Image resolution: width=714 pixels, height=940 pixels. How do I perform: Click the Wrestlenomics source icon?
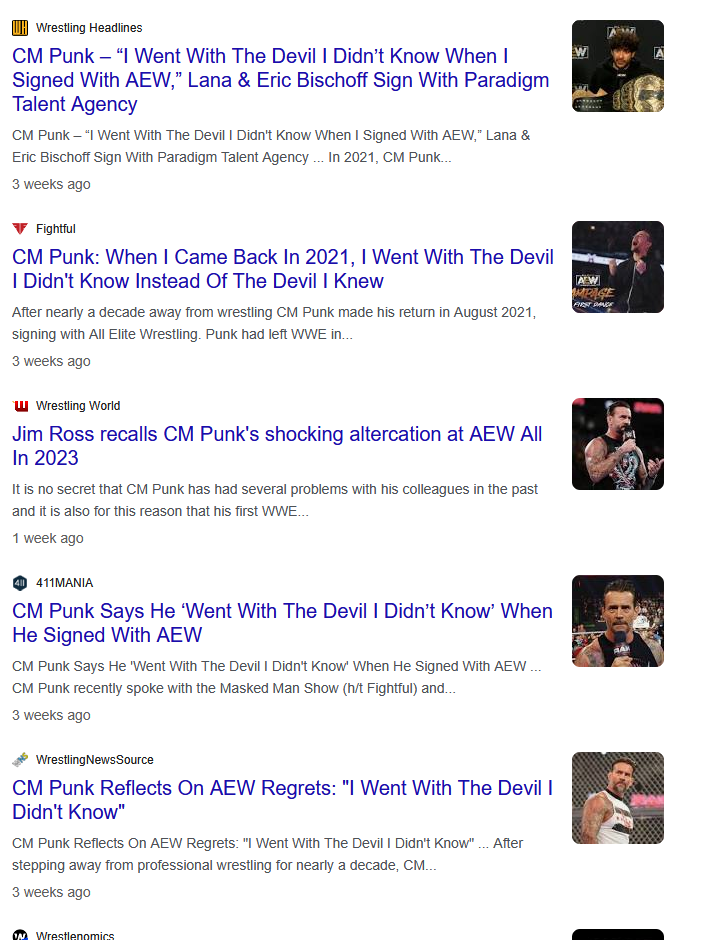(x=20, y=935)
